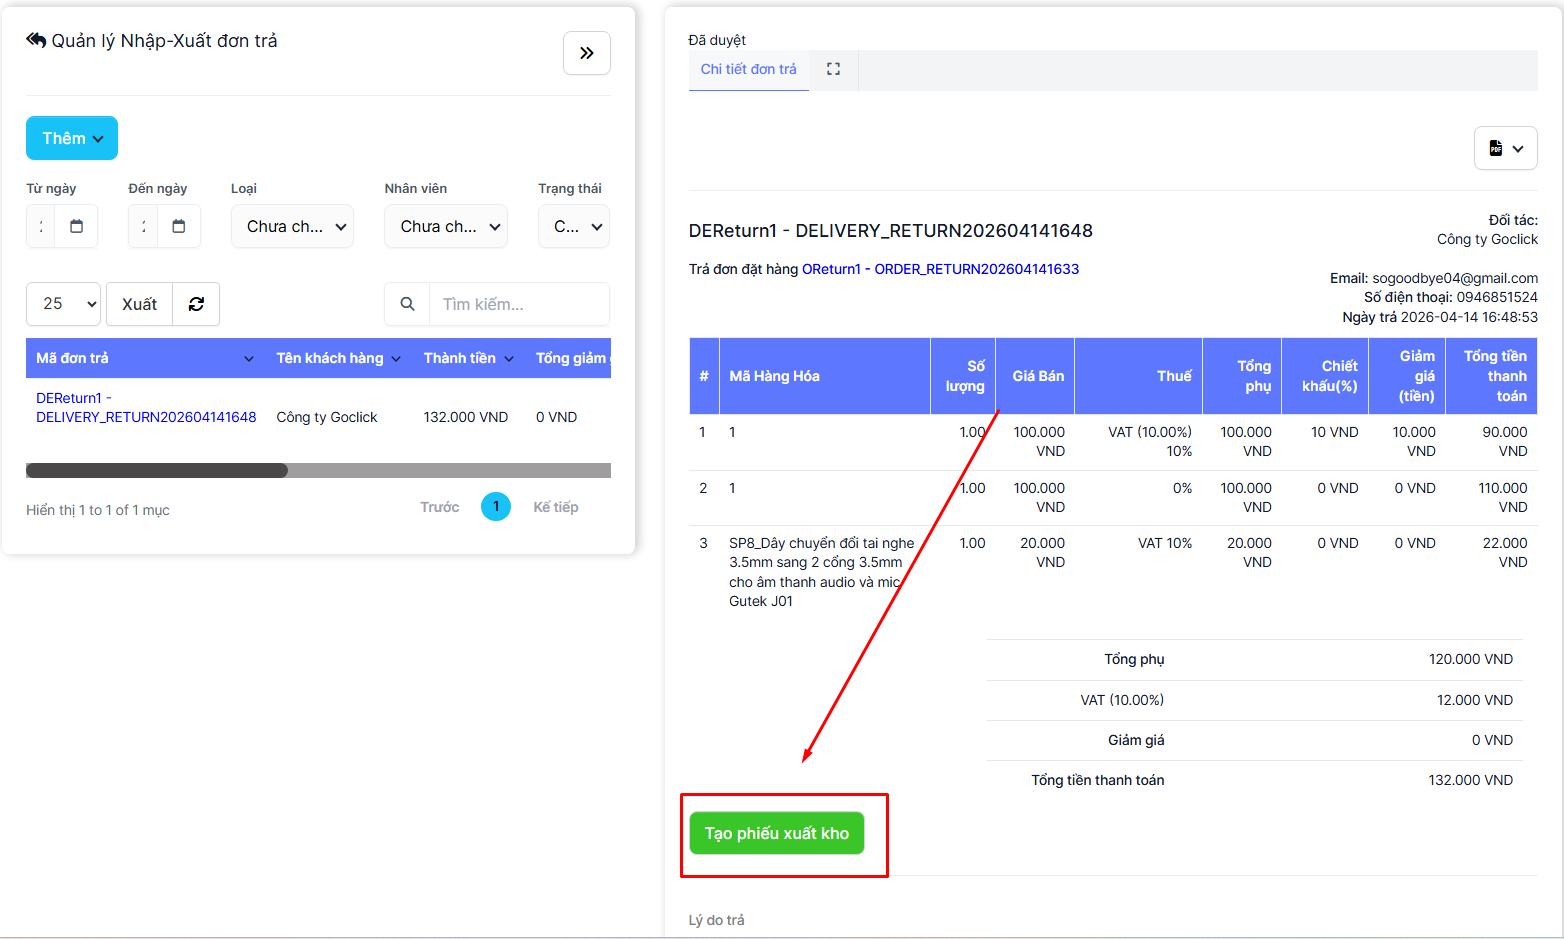Click the horizontal scrollbar under the table
1564x939 pixels.
coord(157,470)
